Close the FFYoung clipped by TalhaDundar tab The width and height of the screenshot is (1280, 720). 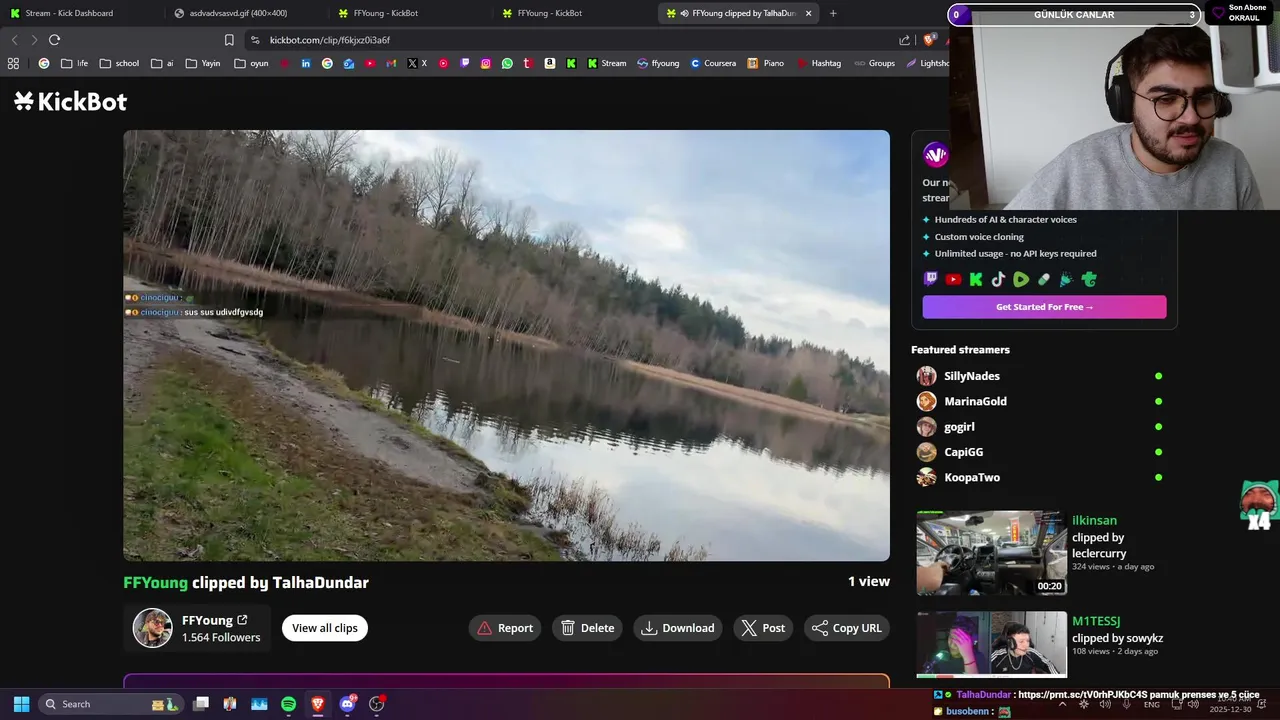[x=808, y=13]
